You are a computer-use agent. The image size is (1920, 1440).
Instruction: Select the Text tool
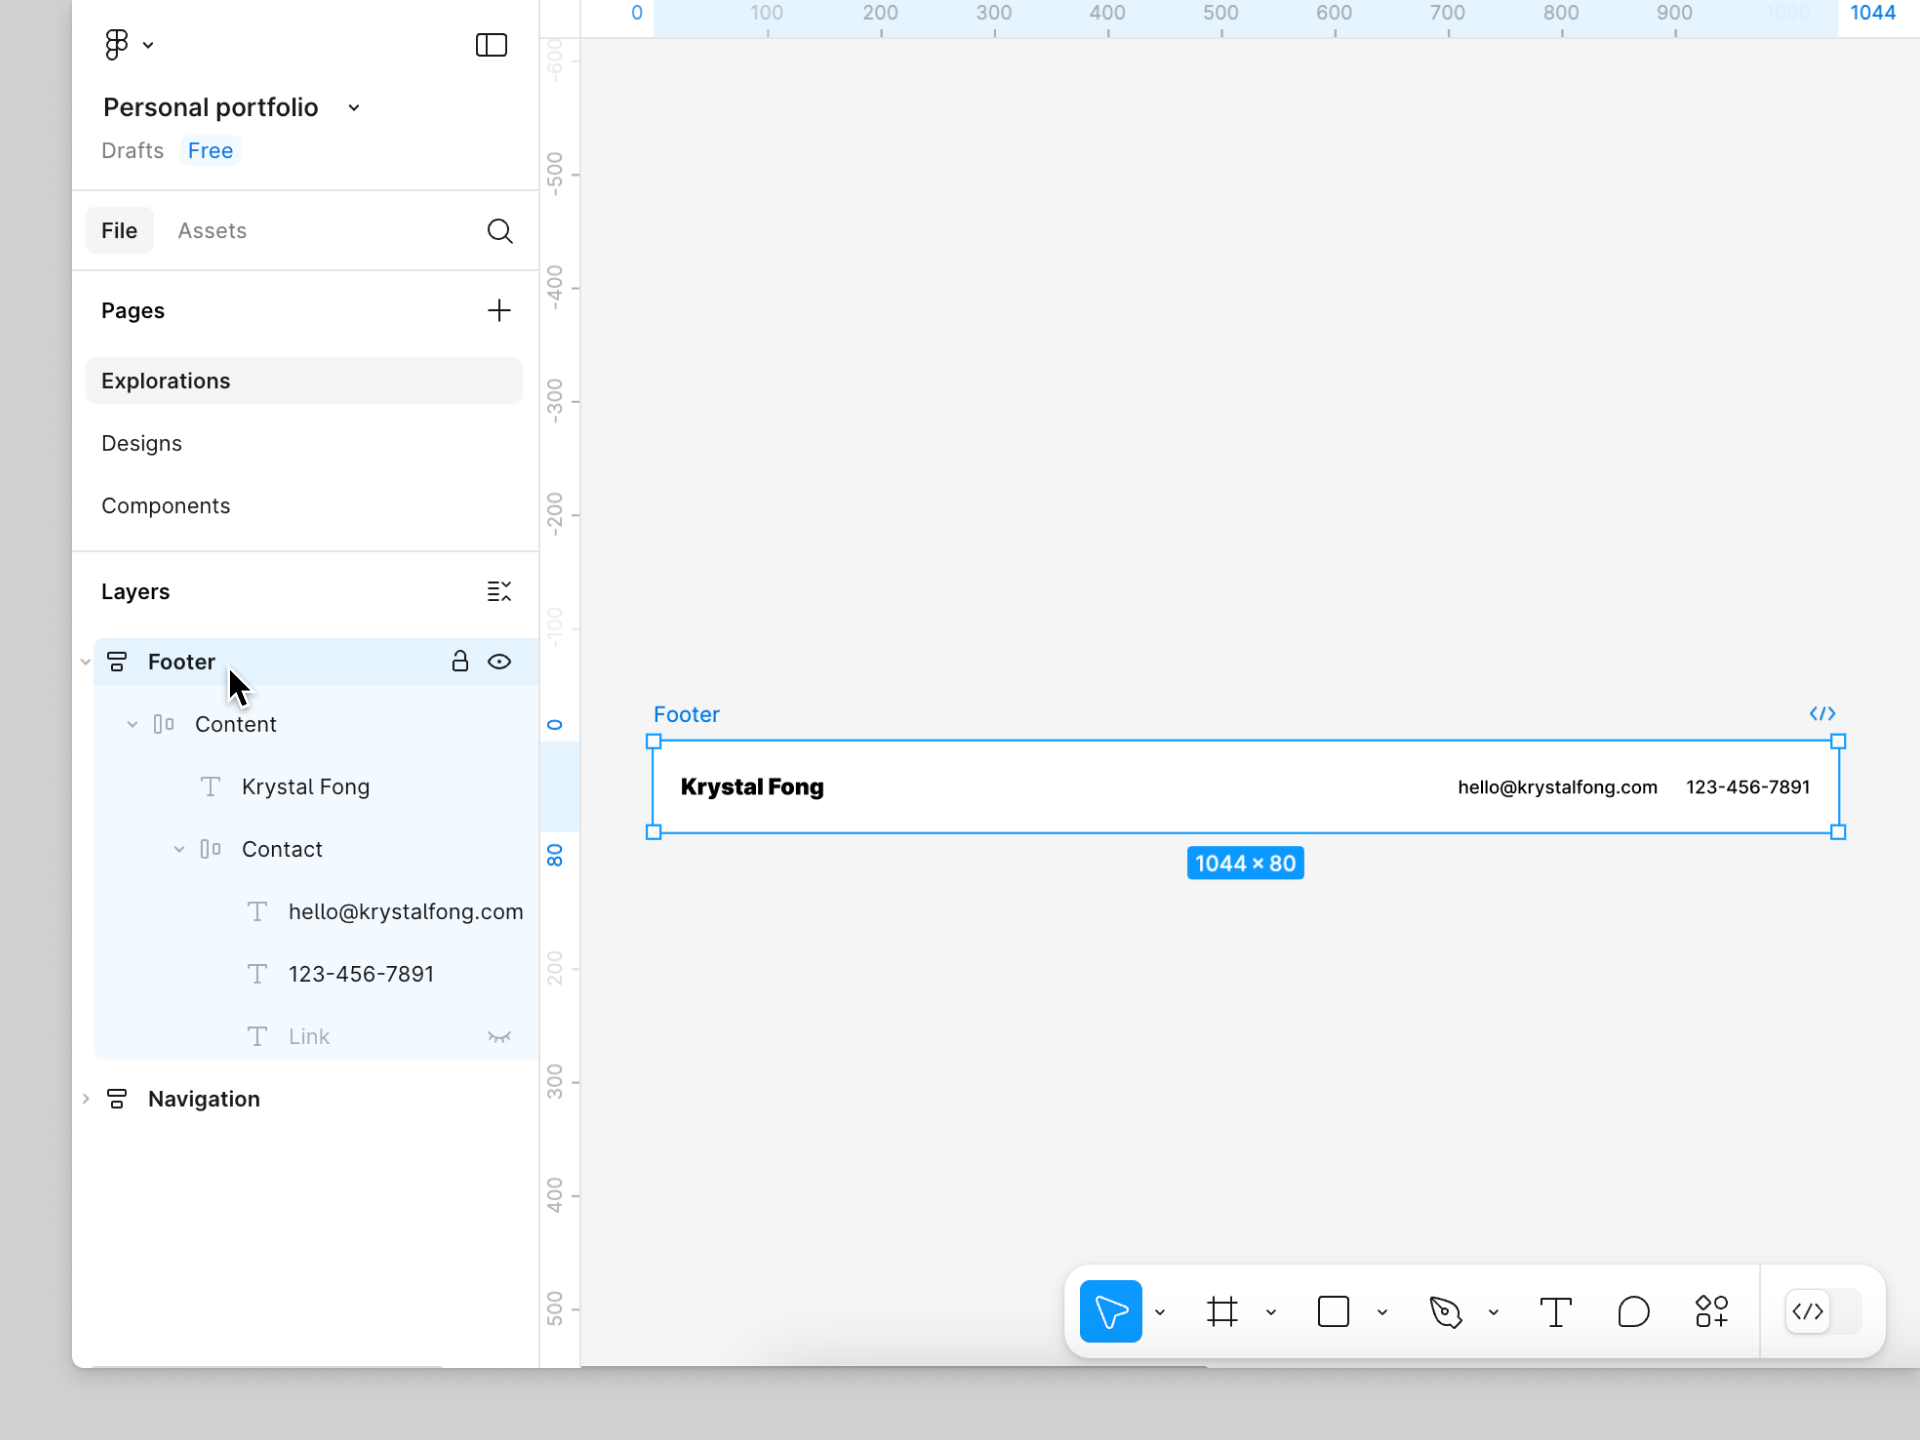[x=1555, y=1311]
